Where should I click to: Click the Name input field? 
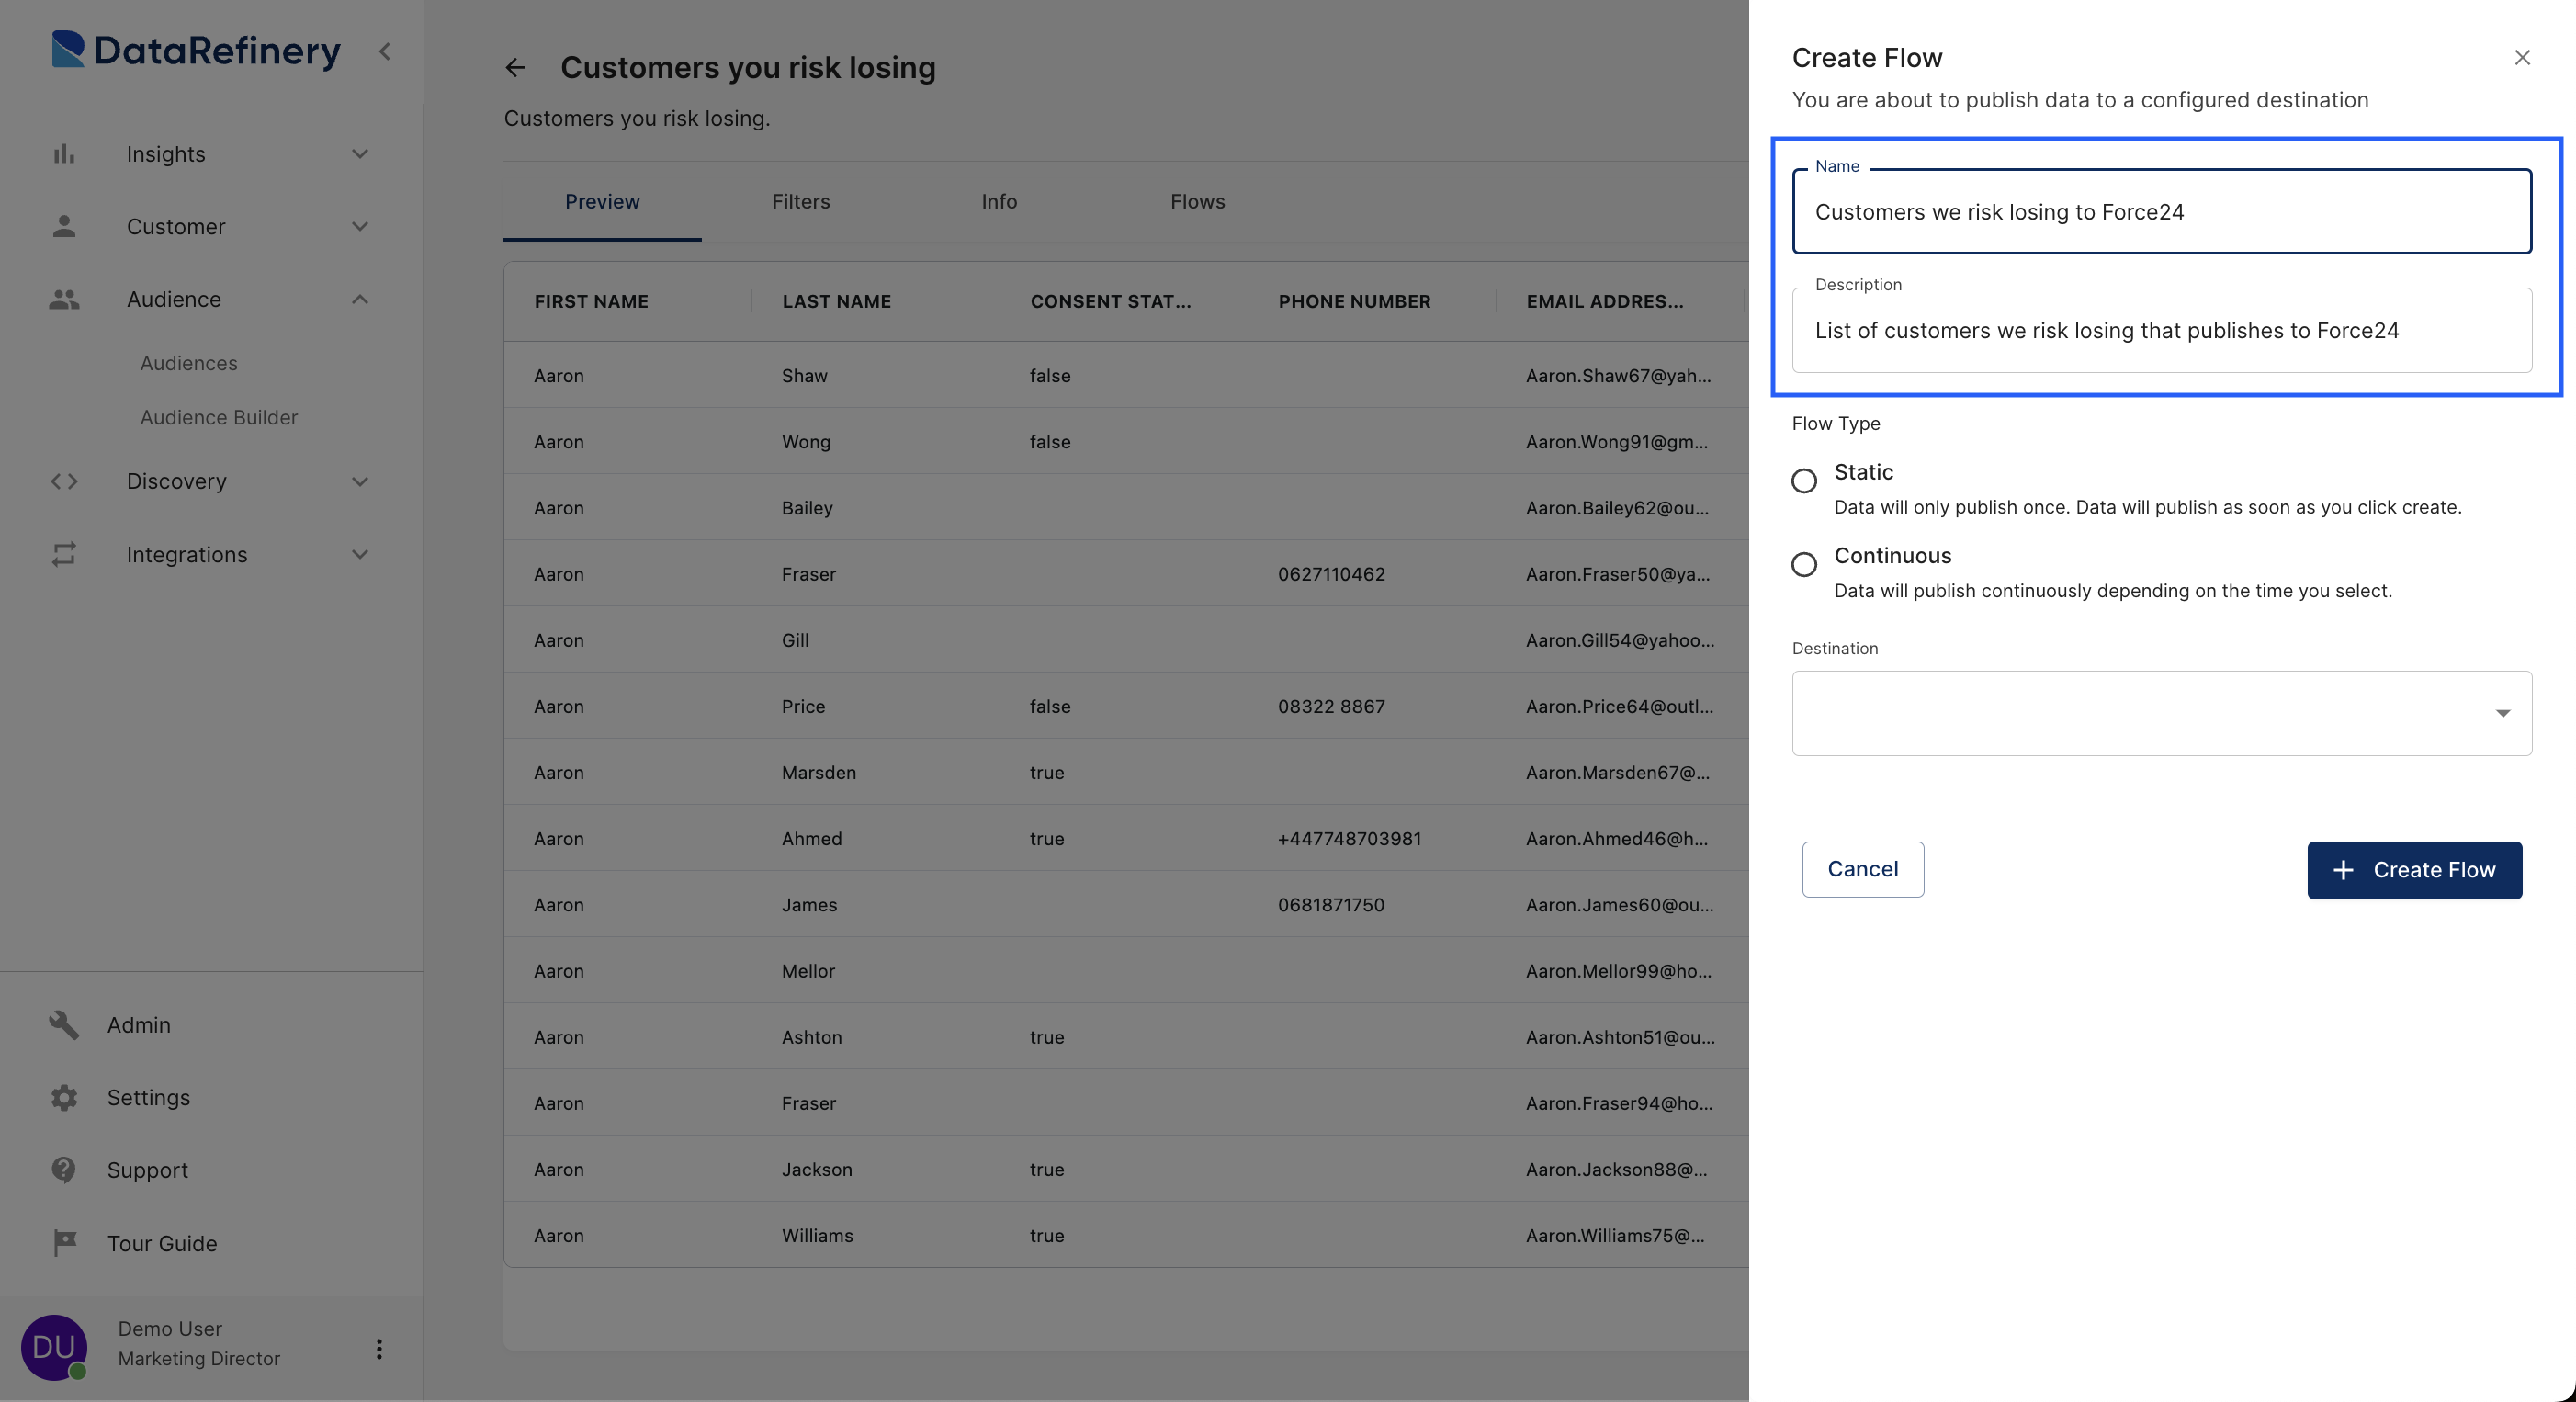click(x=2162, y=212)
